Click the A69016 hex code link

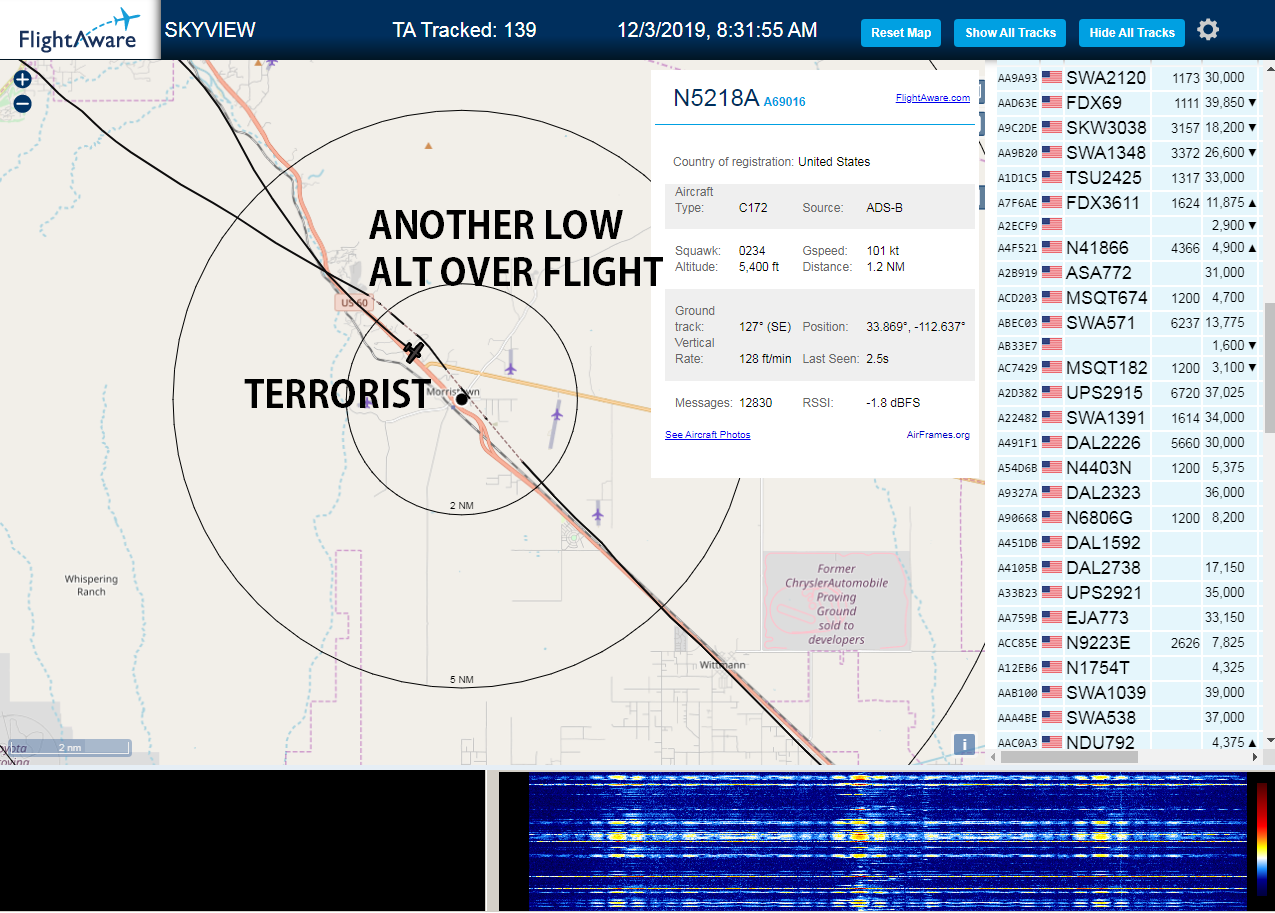point(785,102)
